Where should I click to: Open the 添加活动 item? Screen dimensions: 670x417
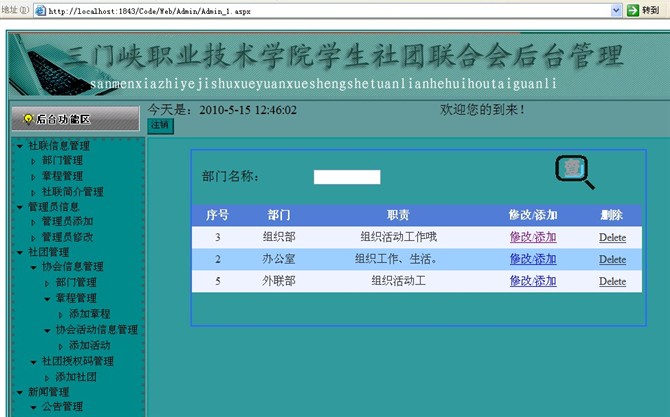90,345
